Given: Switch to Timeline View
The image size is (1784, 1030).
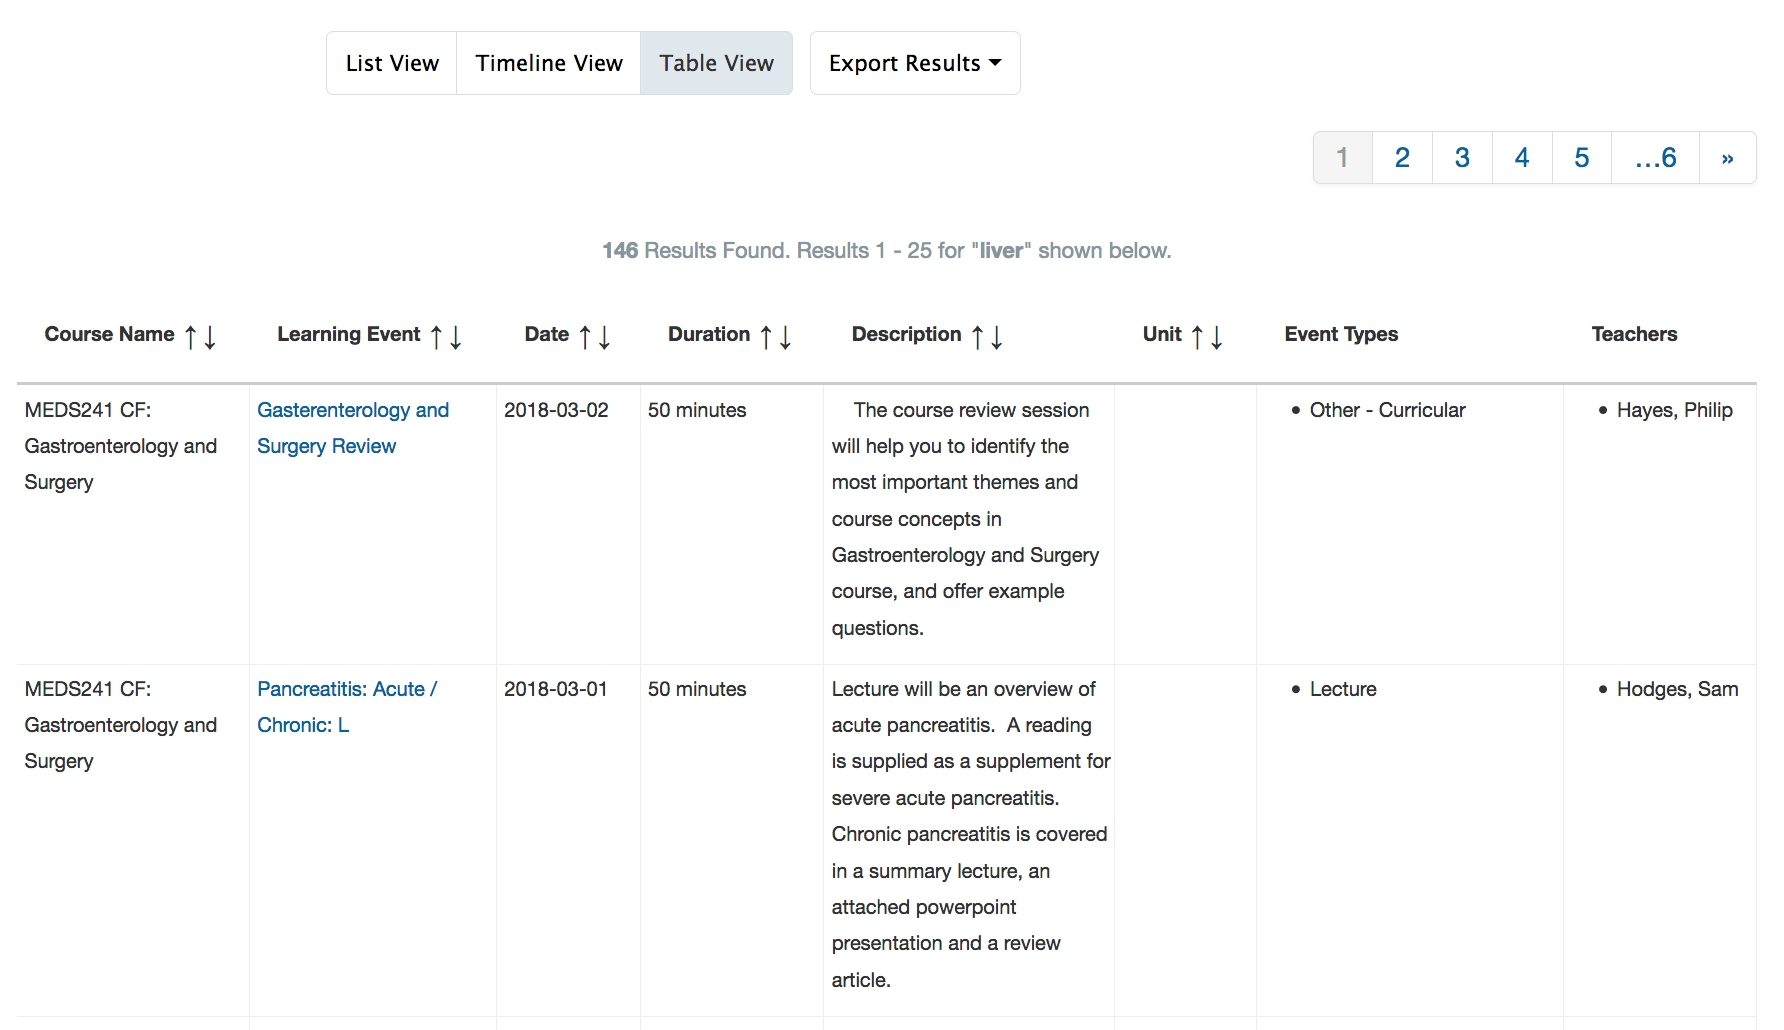Looking at the screenshot, I should click(549, 63).
